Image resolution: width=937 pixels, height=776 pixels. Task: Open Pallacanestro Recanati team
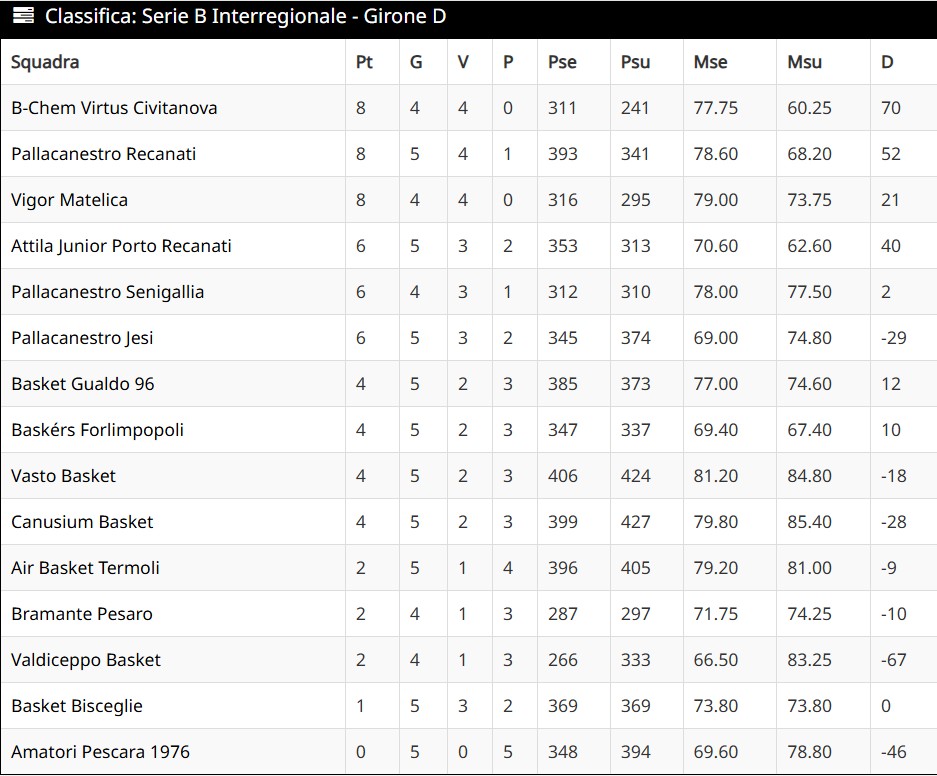[104, 154]
